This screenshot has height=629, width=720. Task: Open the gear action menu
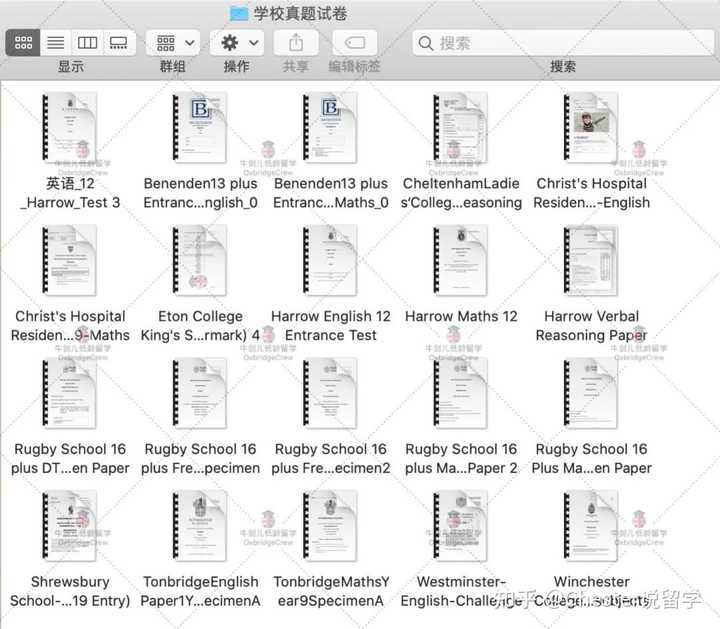point(237,43)
